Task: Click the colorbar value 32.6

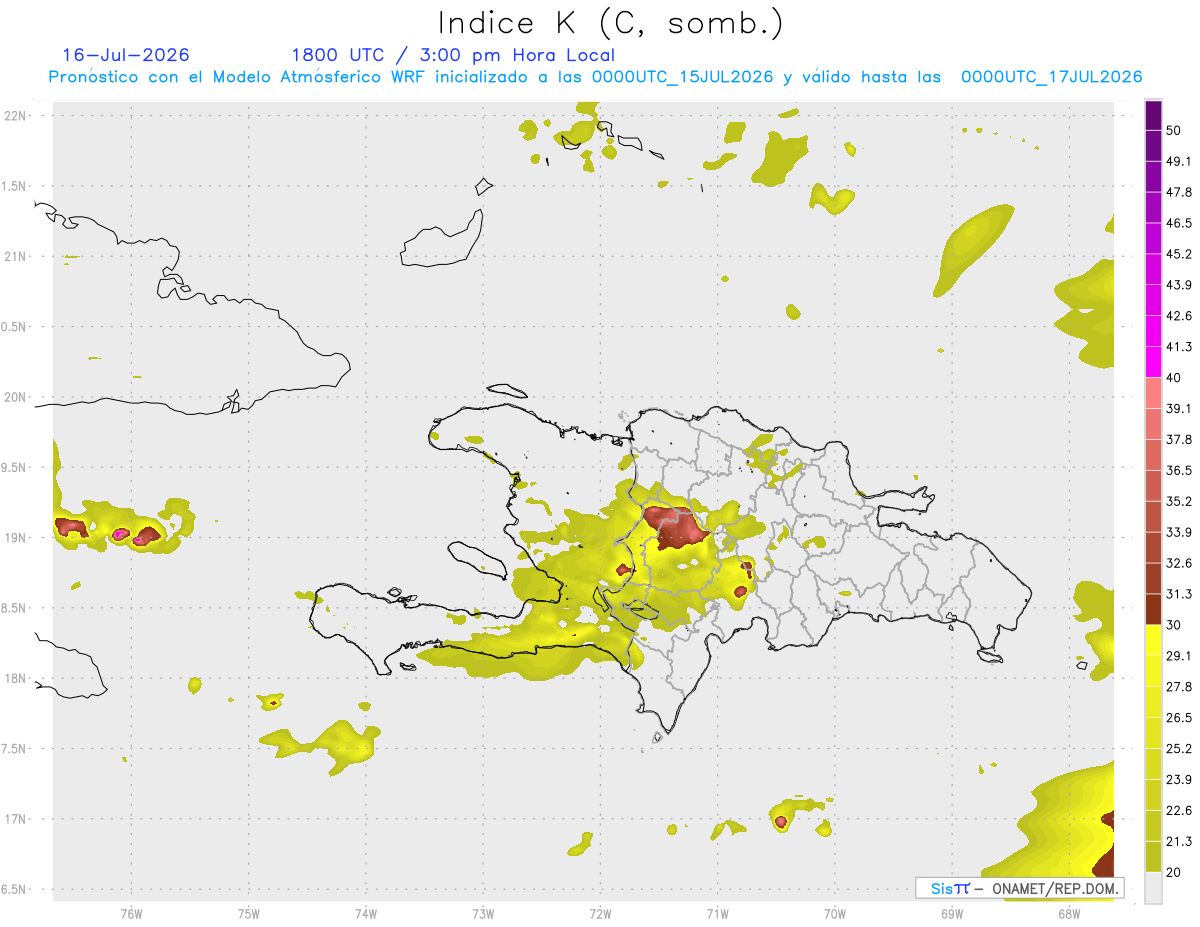Action: click(1179, 563)
